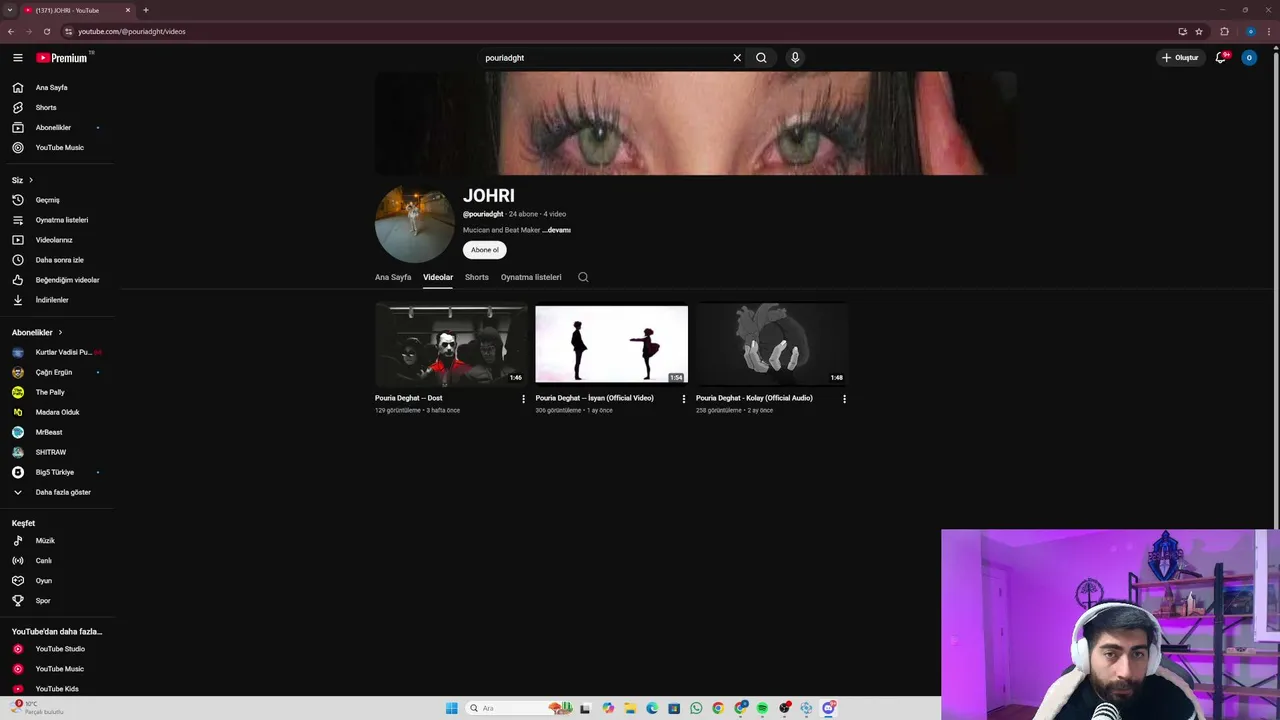The image size is (1280, 720).
Task: Play the Kolay Official Audio thumbnail
Action: click(772, 344)
